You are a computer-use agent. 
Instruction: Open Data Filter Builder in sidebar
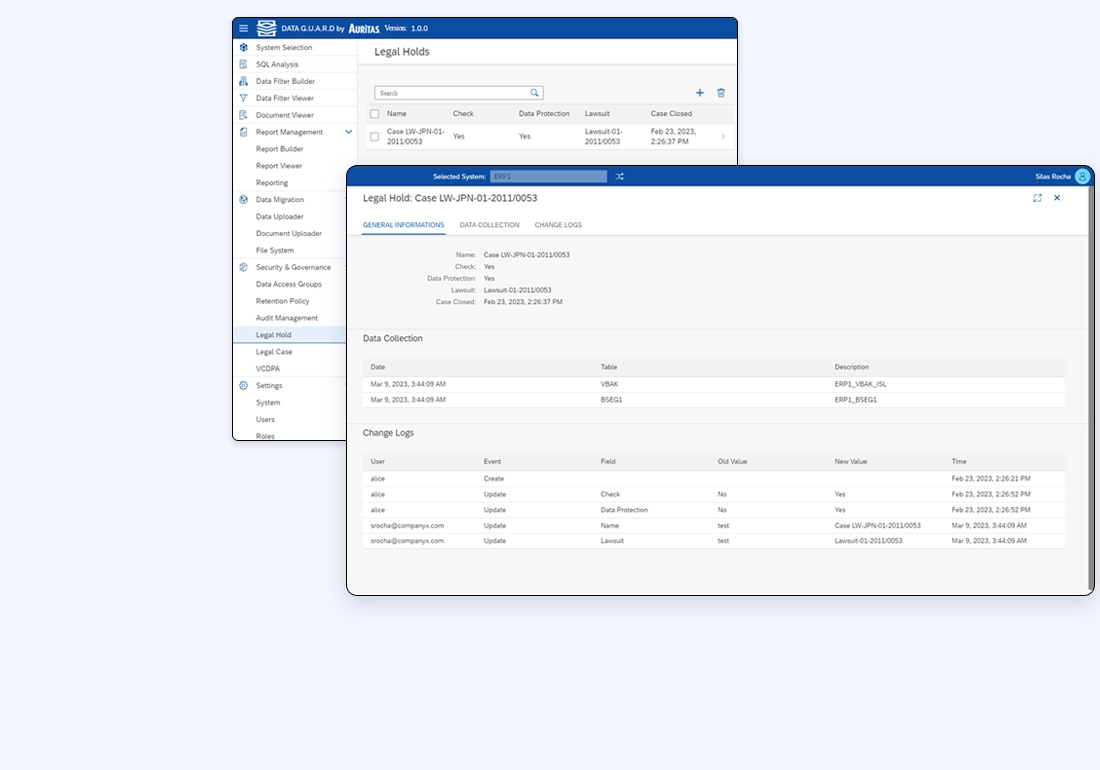[x=286, y=81]
